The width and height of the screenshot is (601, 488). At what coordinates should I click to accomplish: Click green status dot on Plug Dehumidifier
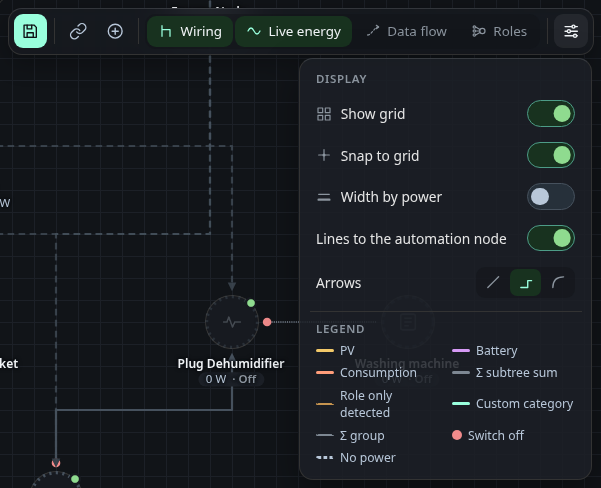click(x=251, y=303)
